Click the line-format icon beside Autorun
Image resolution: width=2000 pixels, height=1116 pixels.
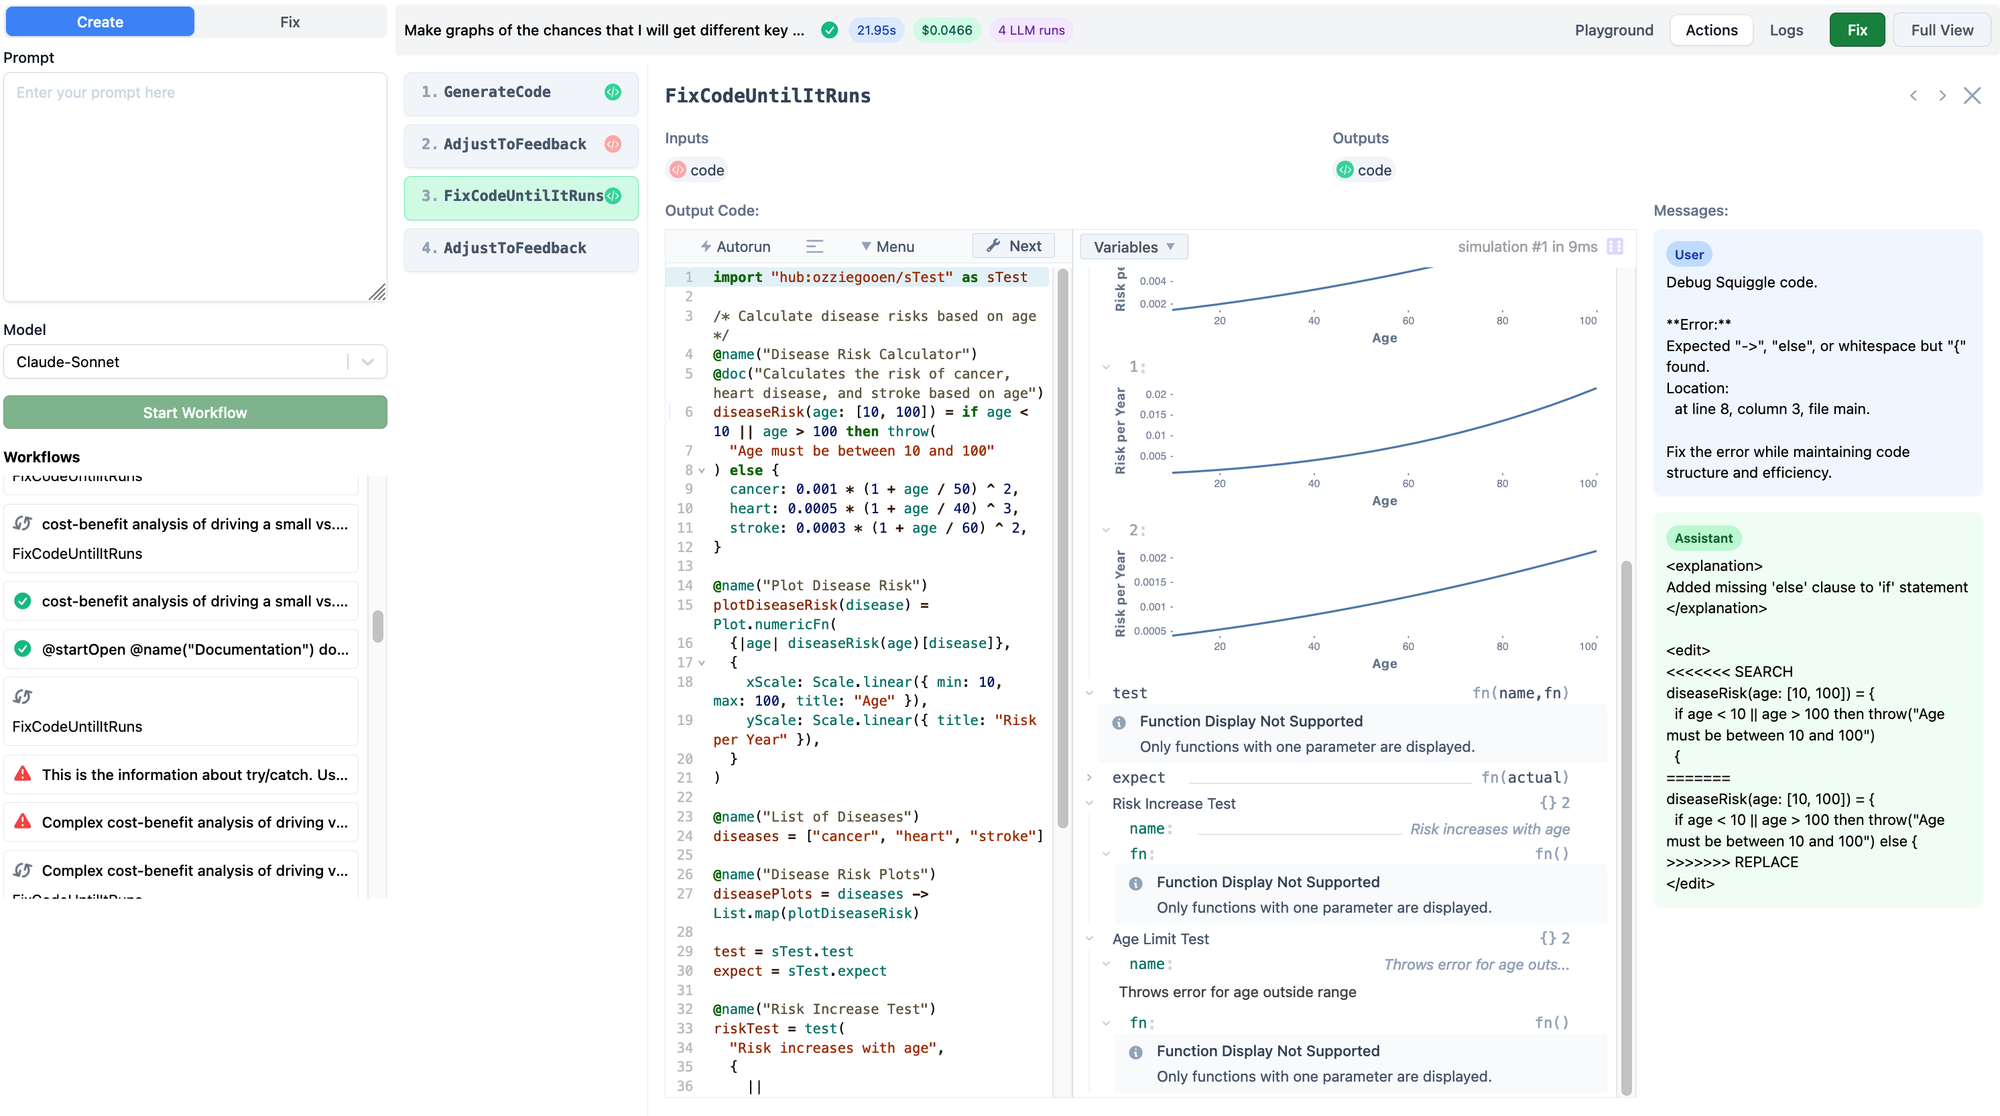(815, 246)
